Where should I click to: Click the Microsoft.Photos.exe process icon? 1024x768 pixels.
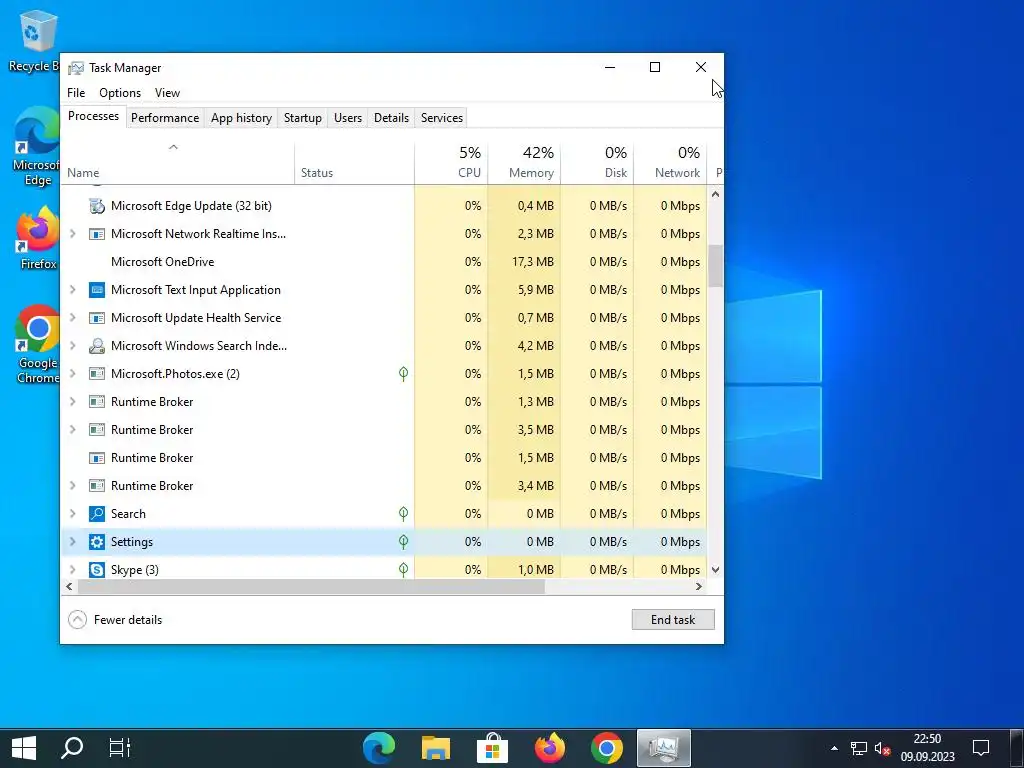point(97,374)
